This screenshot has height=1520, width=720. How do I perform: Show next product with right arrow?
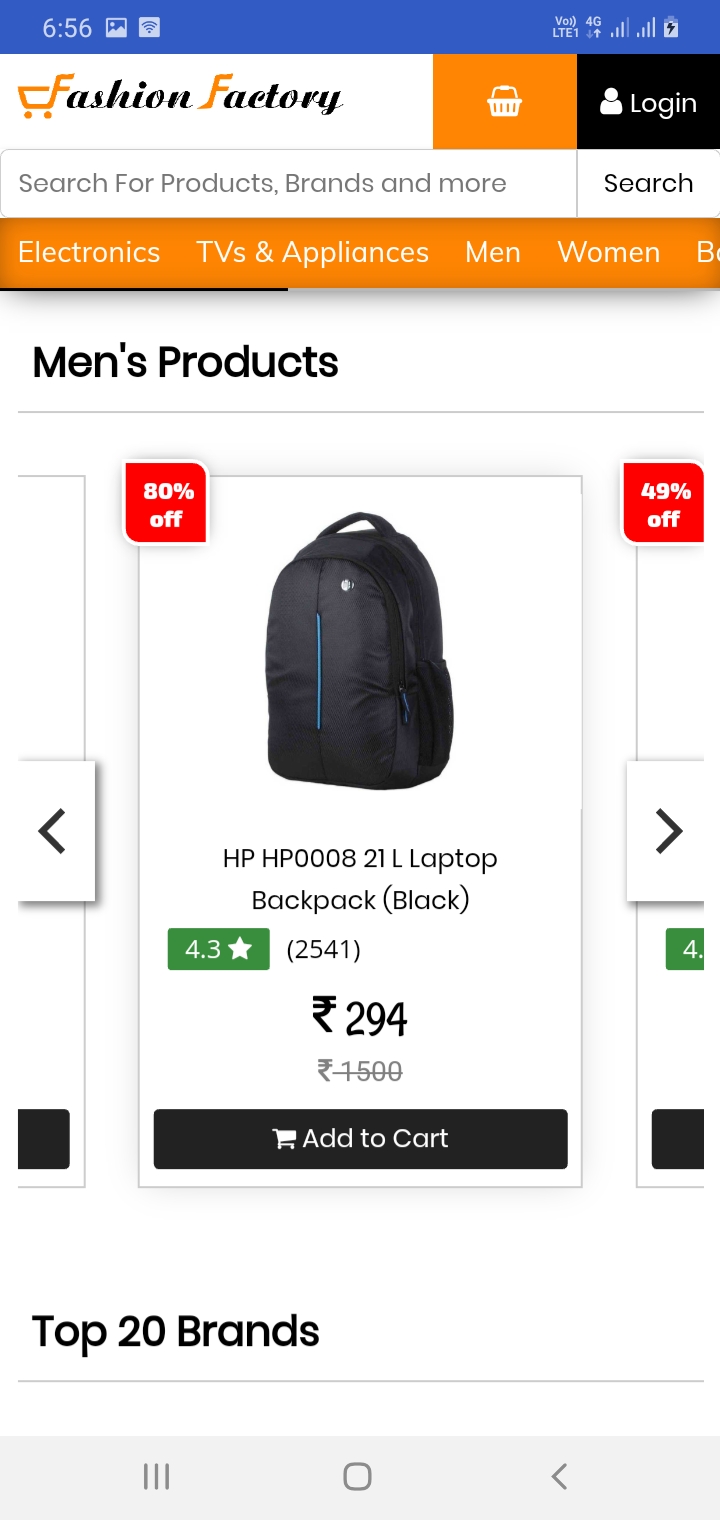pos(668,831)
